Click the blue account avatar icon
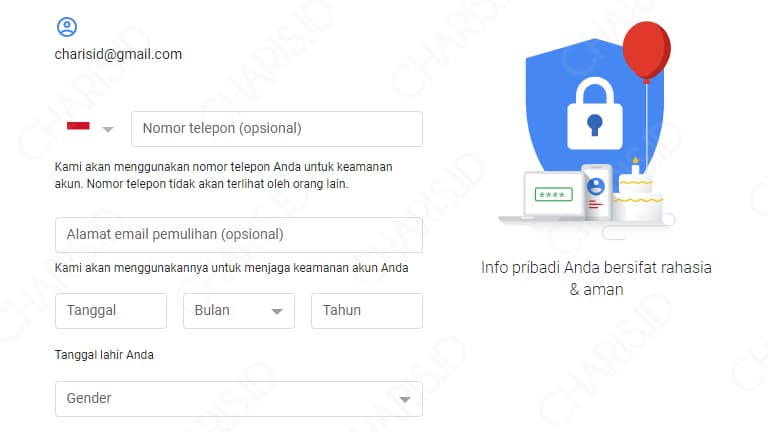 click(x=67, y=27)
